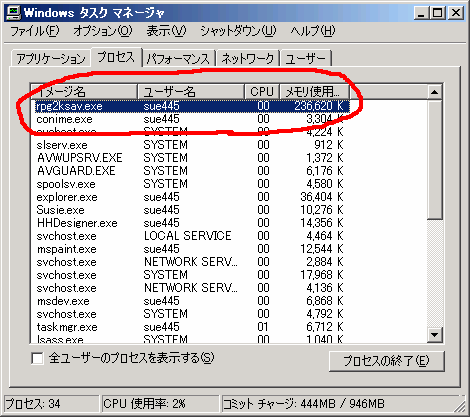Close the Task Manager window

[456, 13]
